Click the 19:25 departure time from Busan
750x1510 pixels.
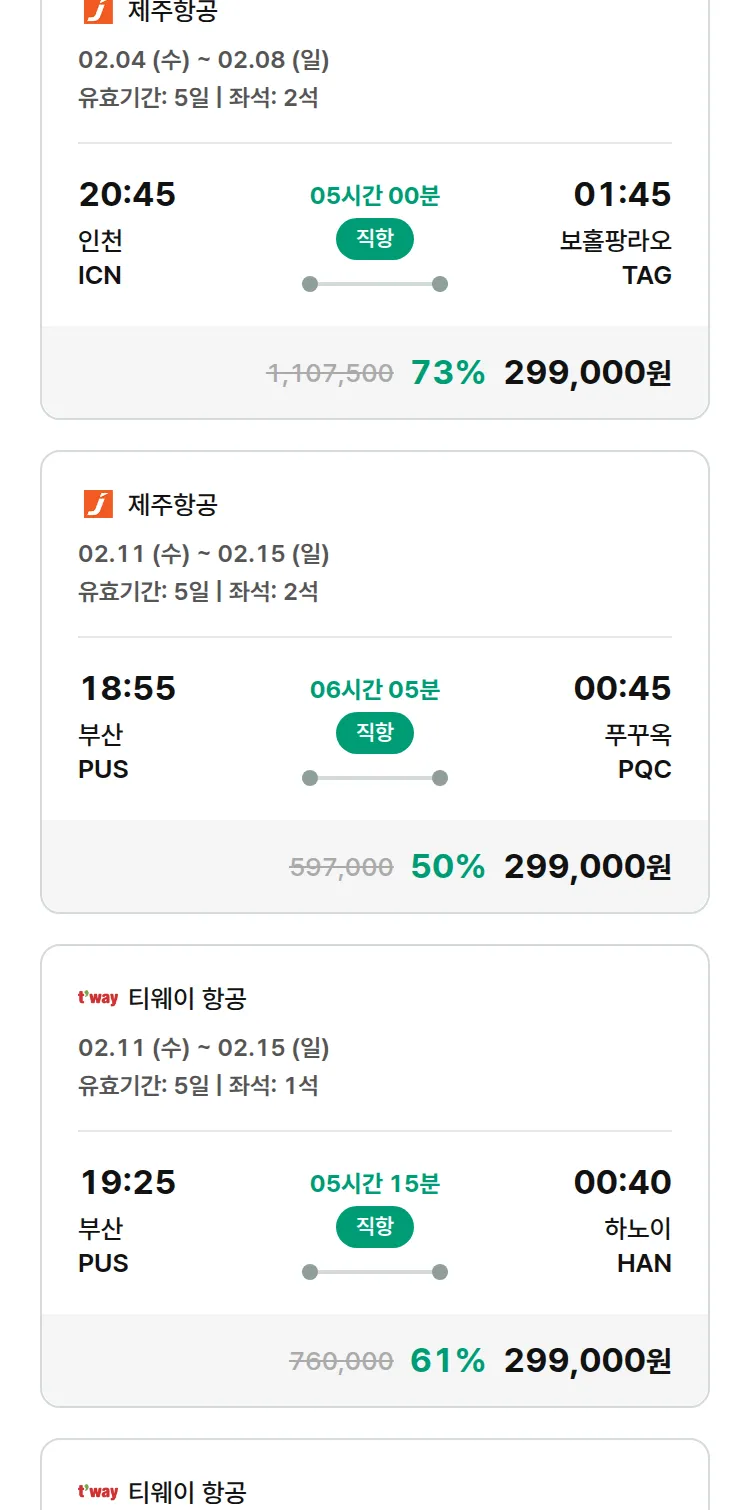(x=127, y=1182)
